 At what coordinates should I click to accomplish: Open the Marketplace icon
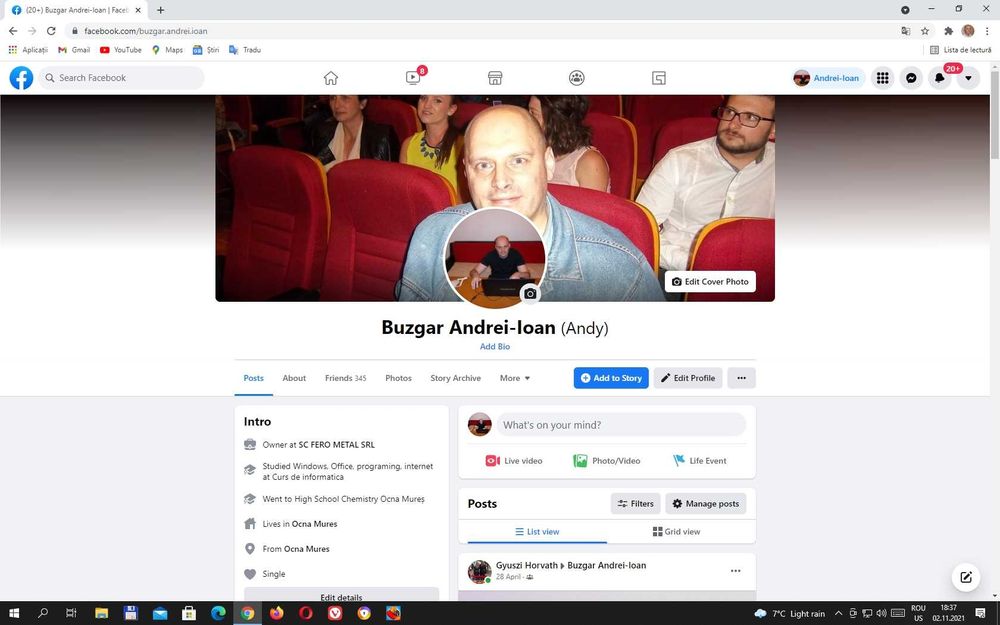point(495,78)
